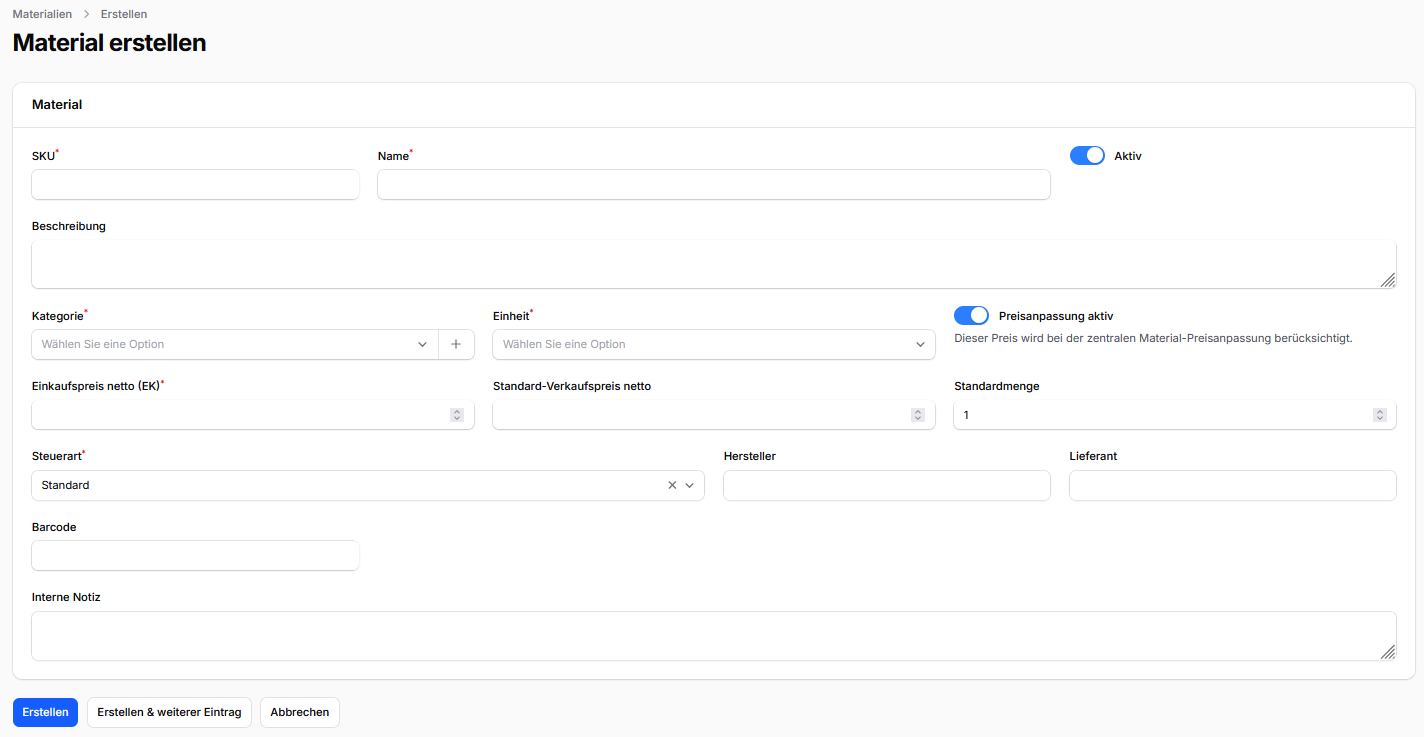Click the Erstellen breadcrumb item
1424x737 pixels.
(124, 14)
